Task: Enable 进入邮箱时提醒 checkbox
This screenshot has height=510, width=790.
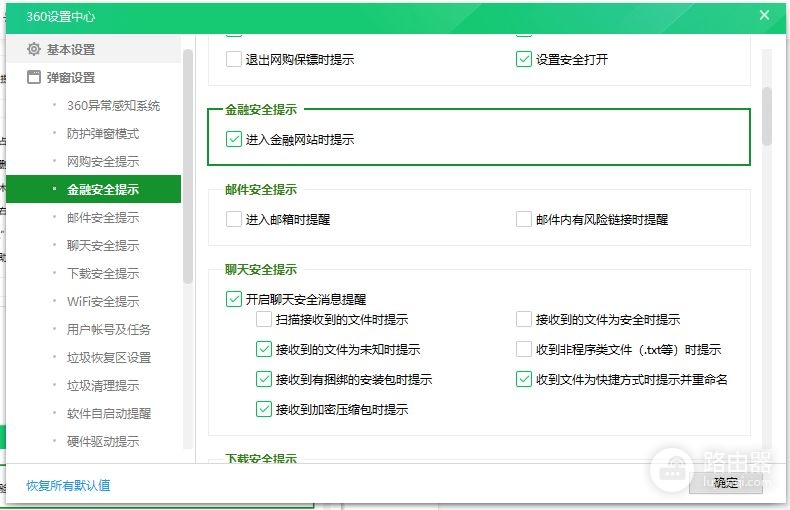Action: (x=234, y=219)
